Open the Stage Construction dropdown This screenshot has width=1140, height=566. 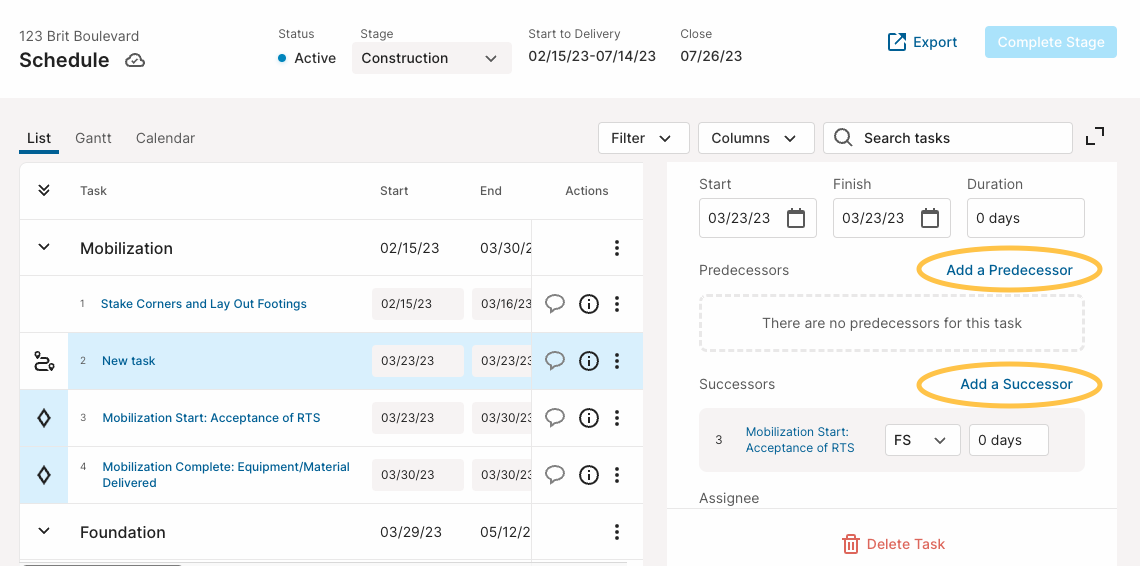click(432, 58)
